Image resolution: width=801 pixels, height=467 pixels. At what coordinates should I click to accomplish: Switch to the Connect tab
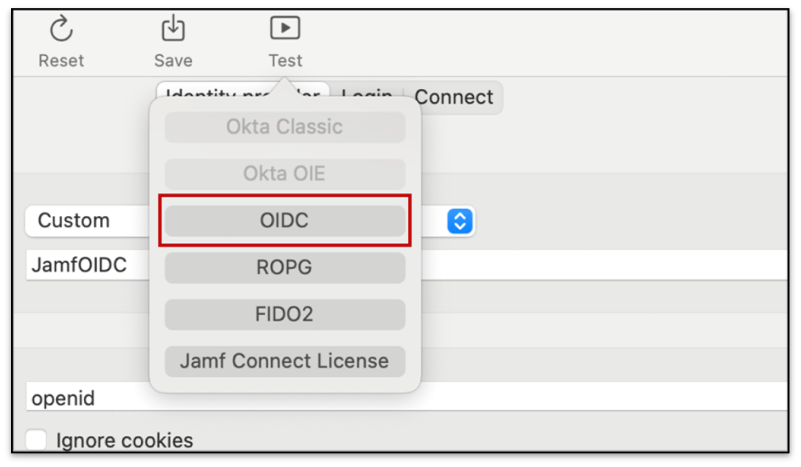(x=453, y=97)
